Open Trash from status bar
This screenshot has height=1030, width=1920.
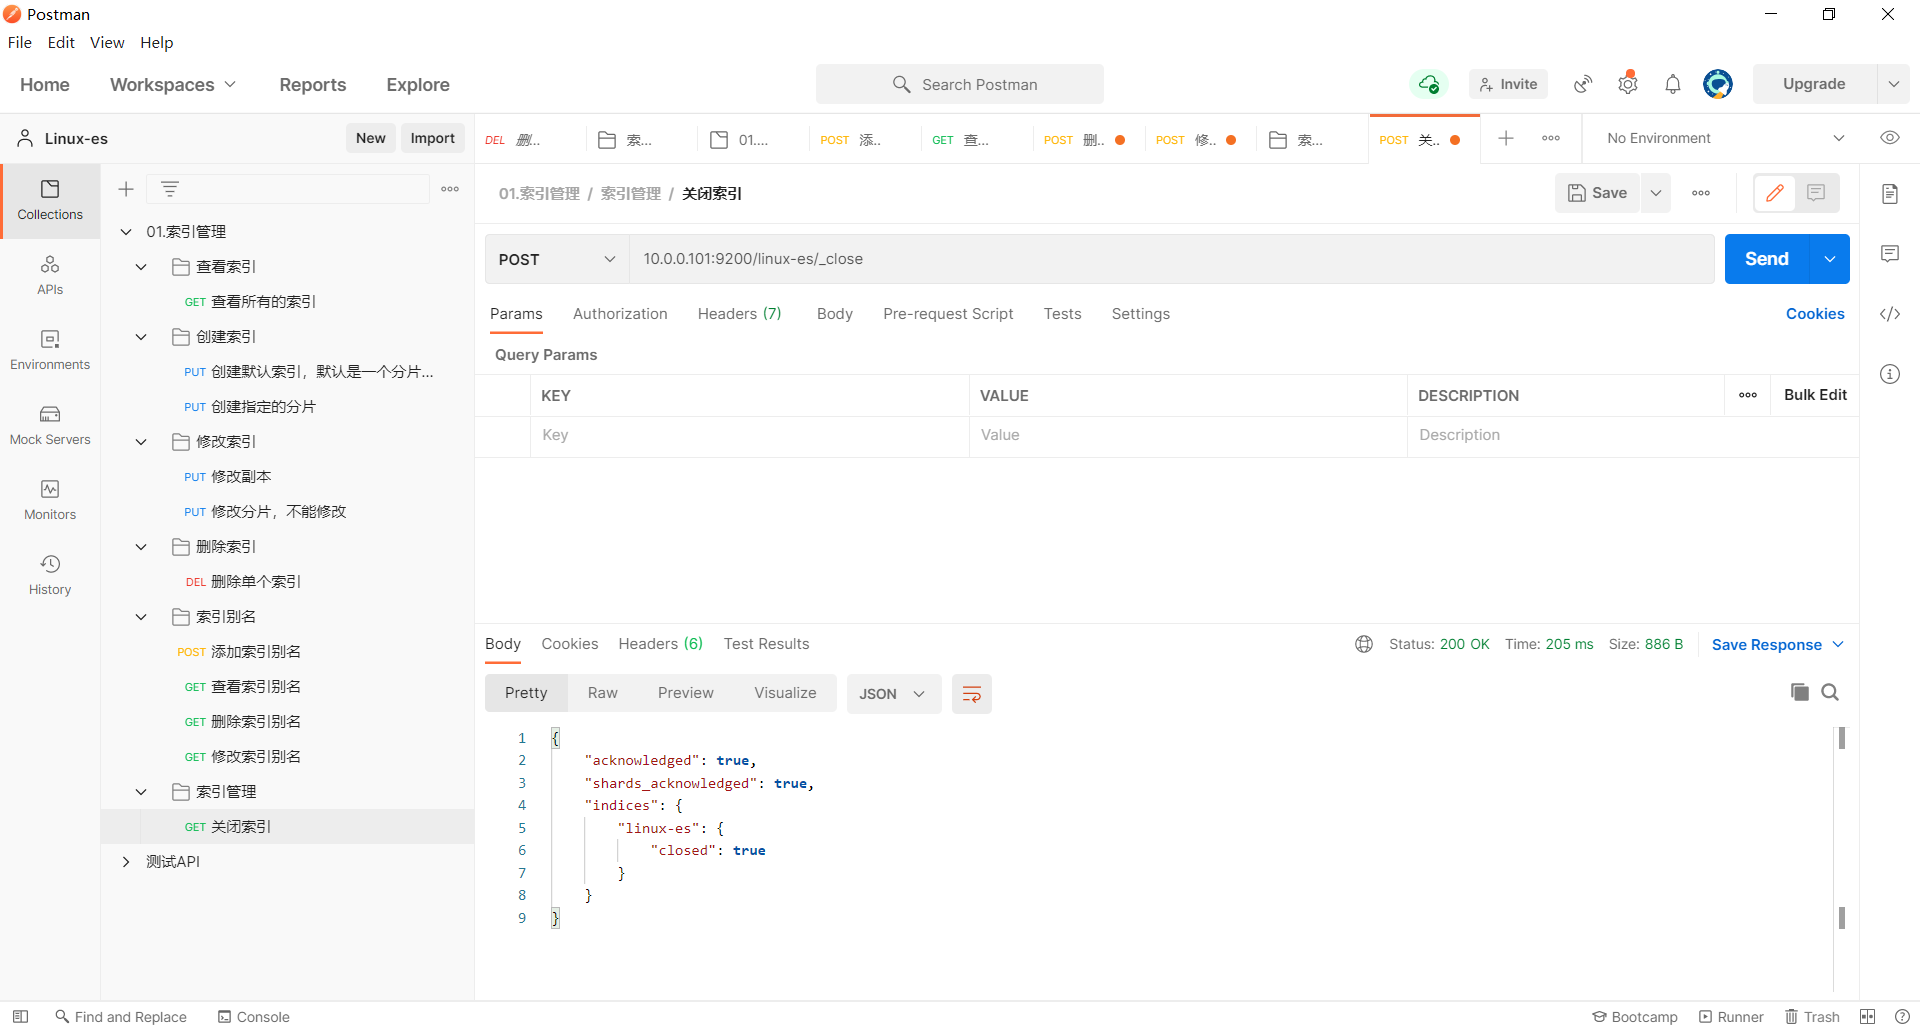[x=1812, y=1016]
